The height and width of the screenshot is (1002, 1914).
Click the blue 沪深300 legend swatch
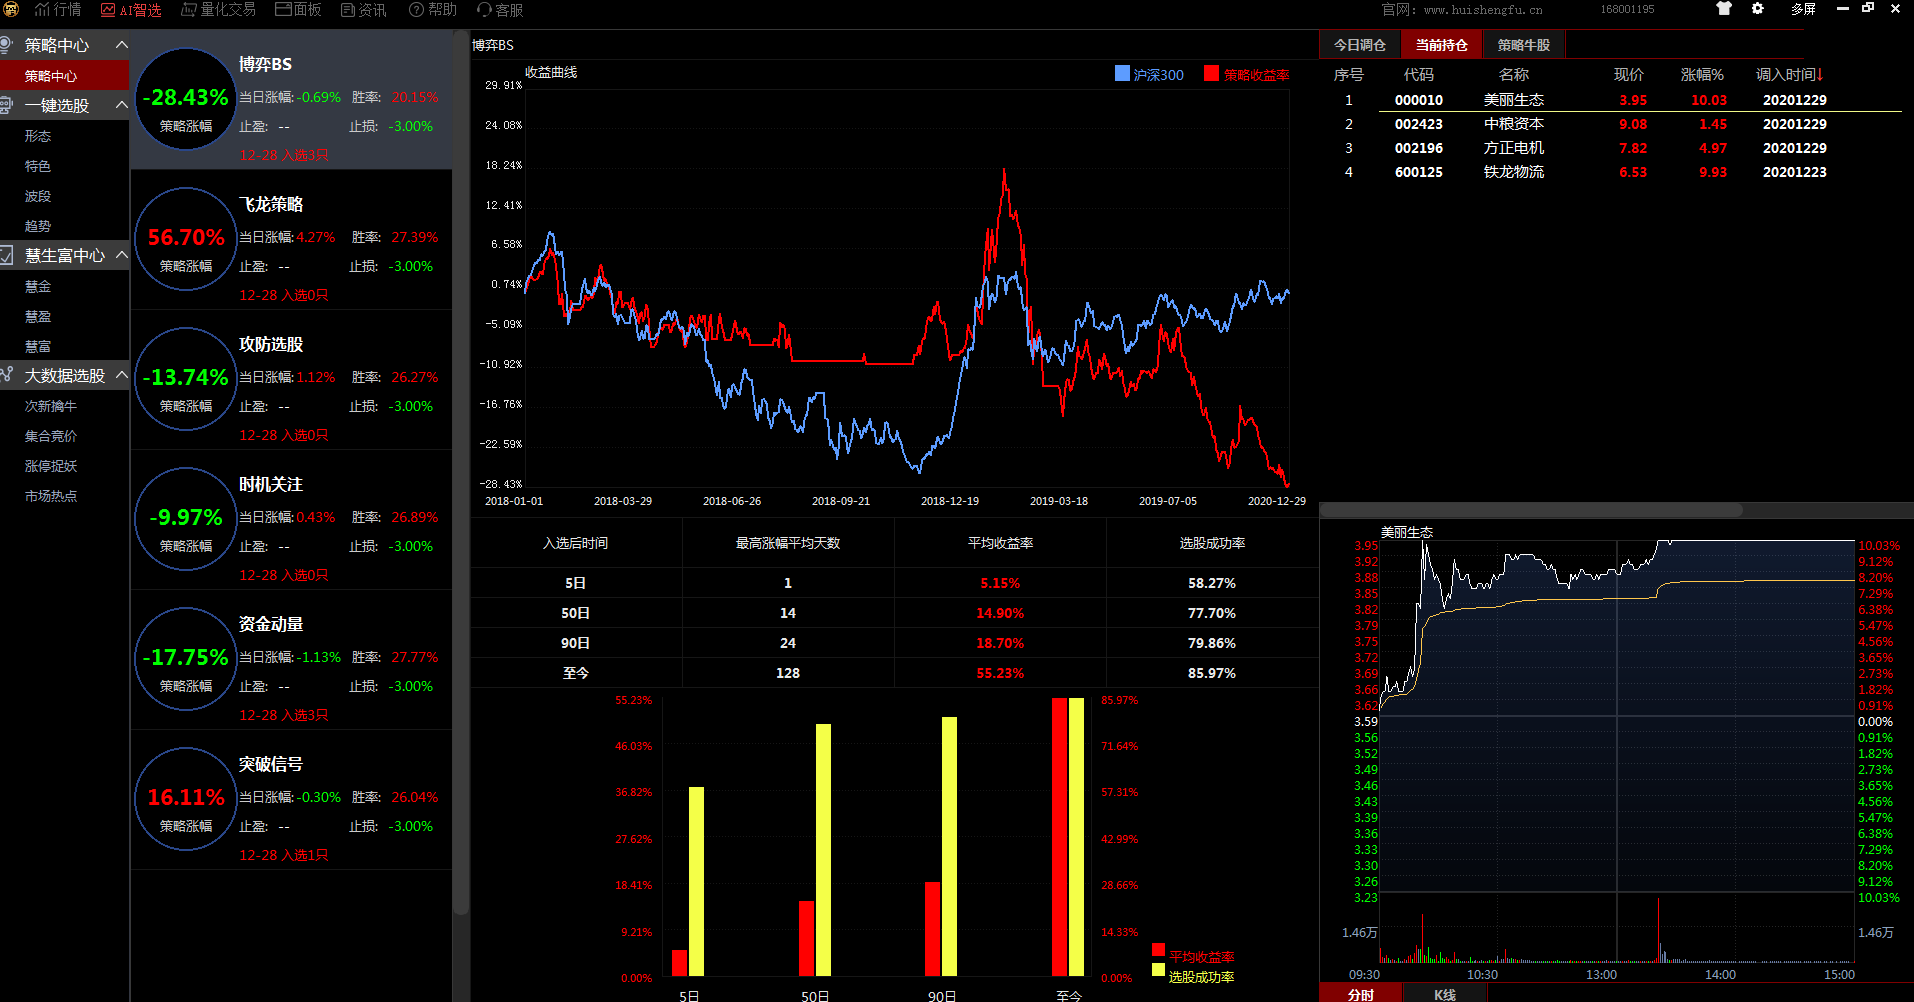coord(1122,74)
